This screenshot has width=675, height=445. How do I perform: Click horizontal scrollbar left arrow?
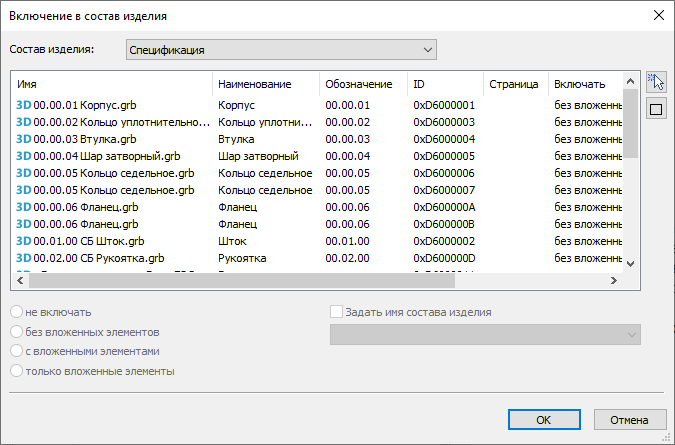click(x=20, y=281)
